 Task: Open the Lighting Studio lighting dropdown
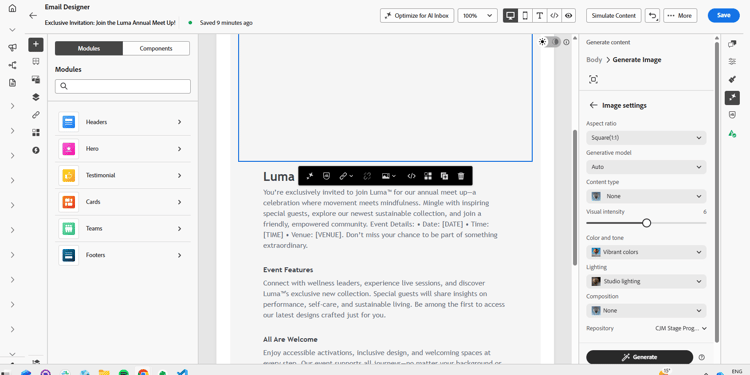pyautogui.click(x=646, y=281)
